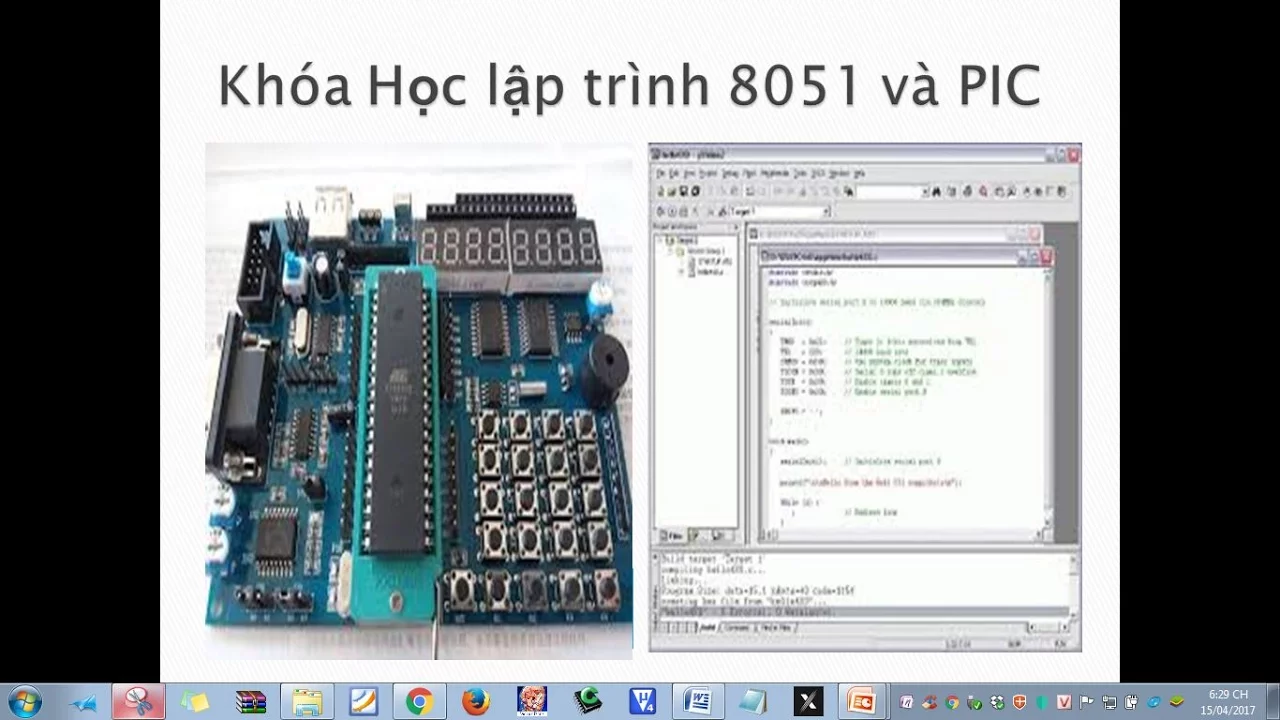The height and width of the screenshot is (720, 1280).
Task: Open the Dropbox tray icon
Action: pos(997,702)
